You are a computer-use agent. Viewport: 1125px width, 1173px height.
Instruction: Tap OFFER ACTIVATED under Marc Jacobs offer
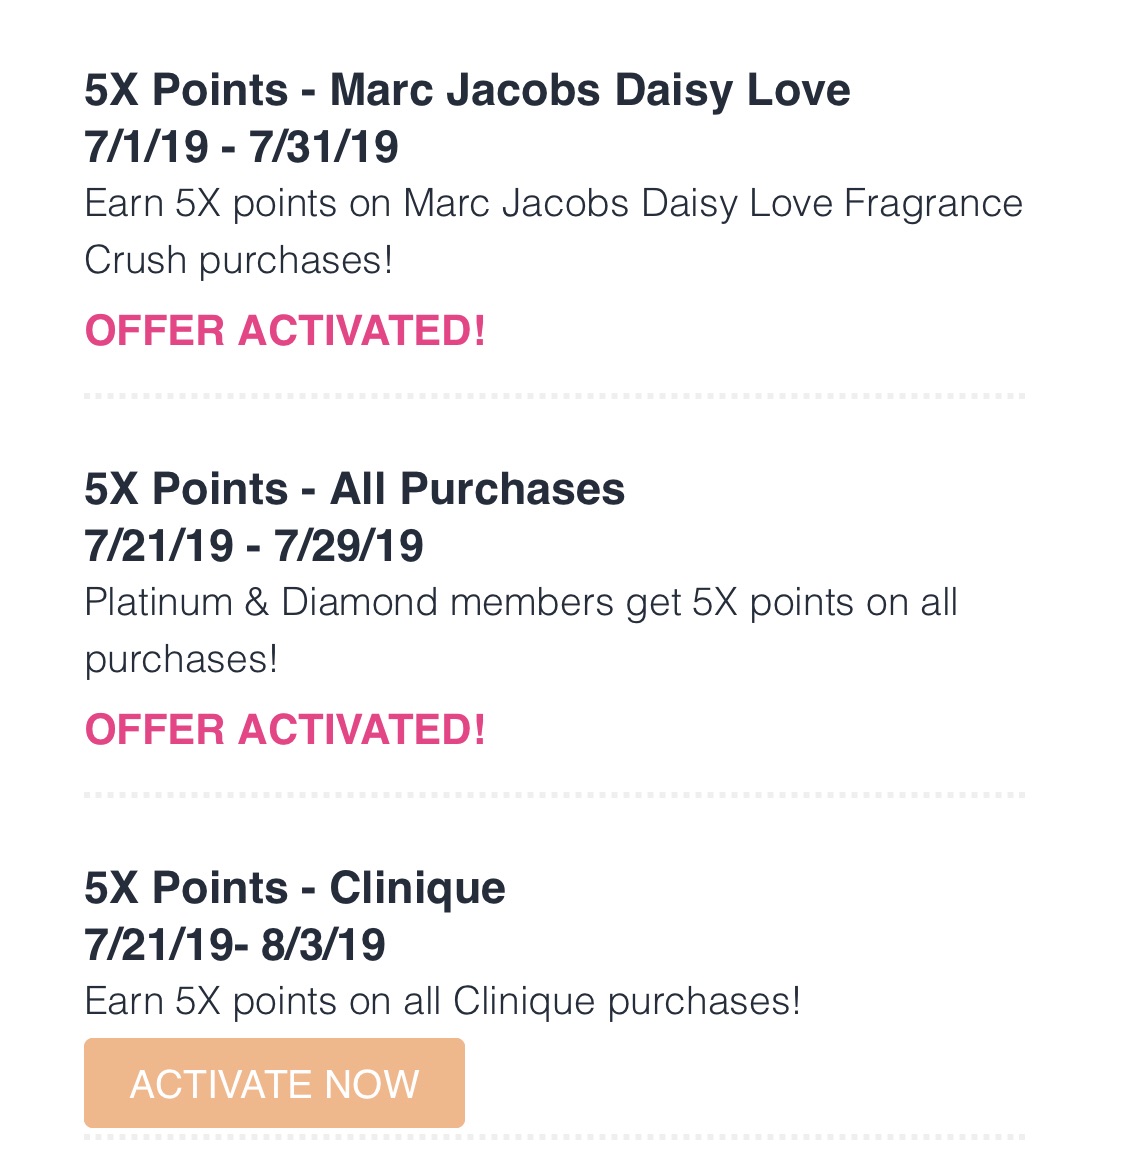285,331
